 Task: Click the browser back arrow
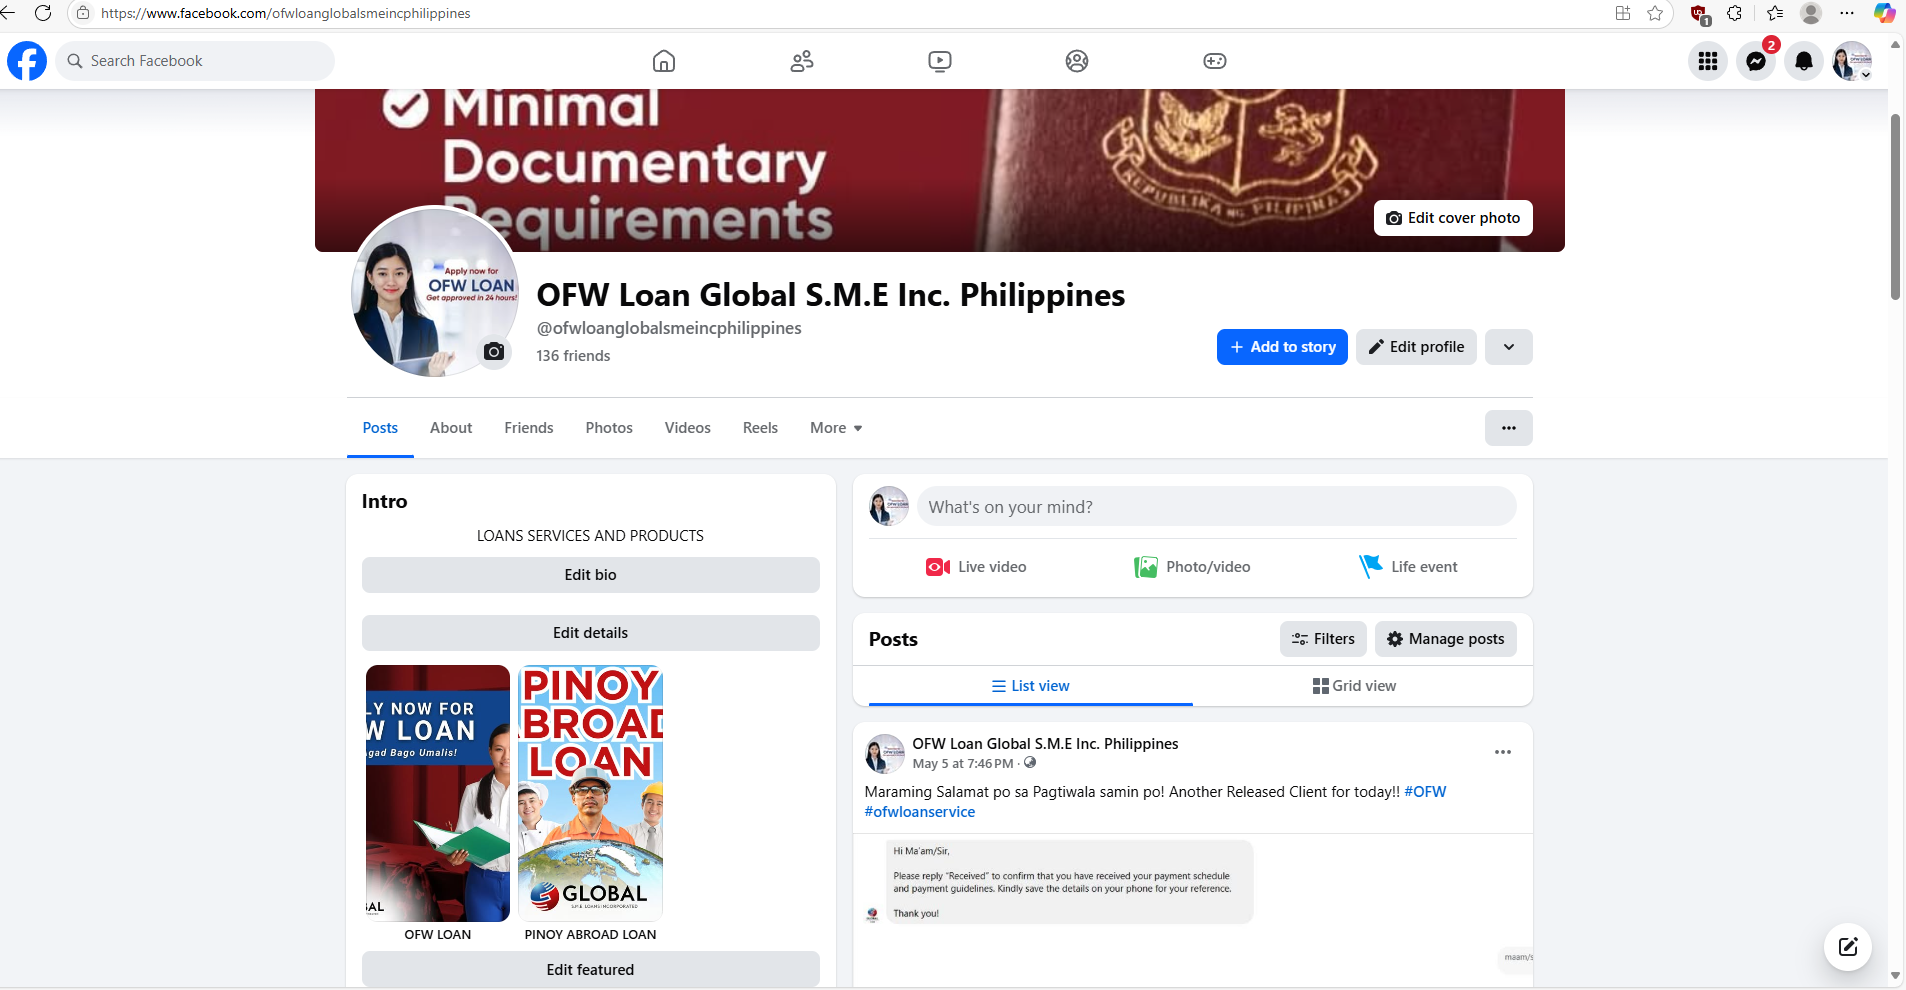tap(8, 13)
